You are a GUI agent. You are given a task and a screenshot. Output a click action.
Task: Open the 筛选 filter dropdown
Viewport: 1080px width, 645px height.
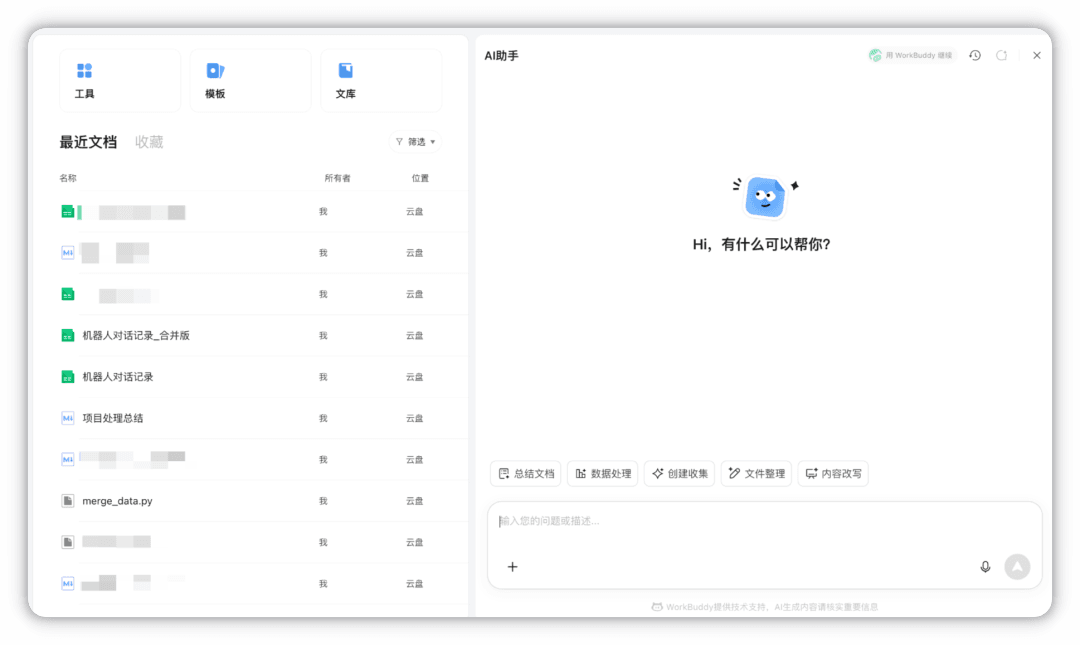(x=415, y=142)
